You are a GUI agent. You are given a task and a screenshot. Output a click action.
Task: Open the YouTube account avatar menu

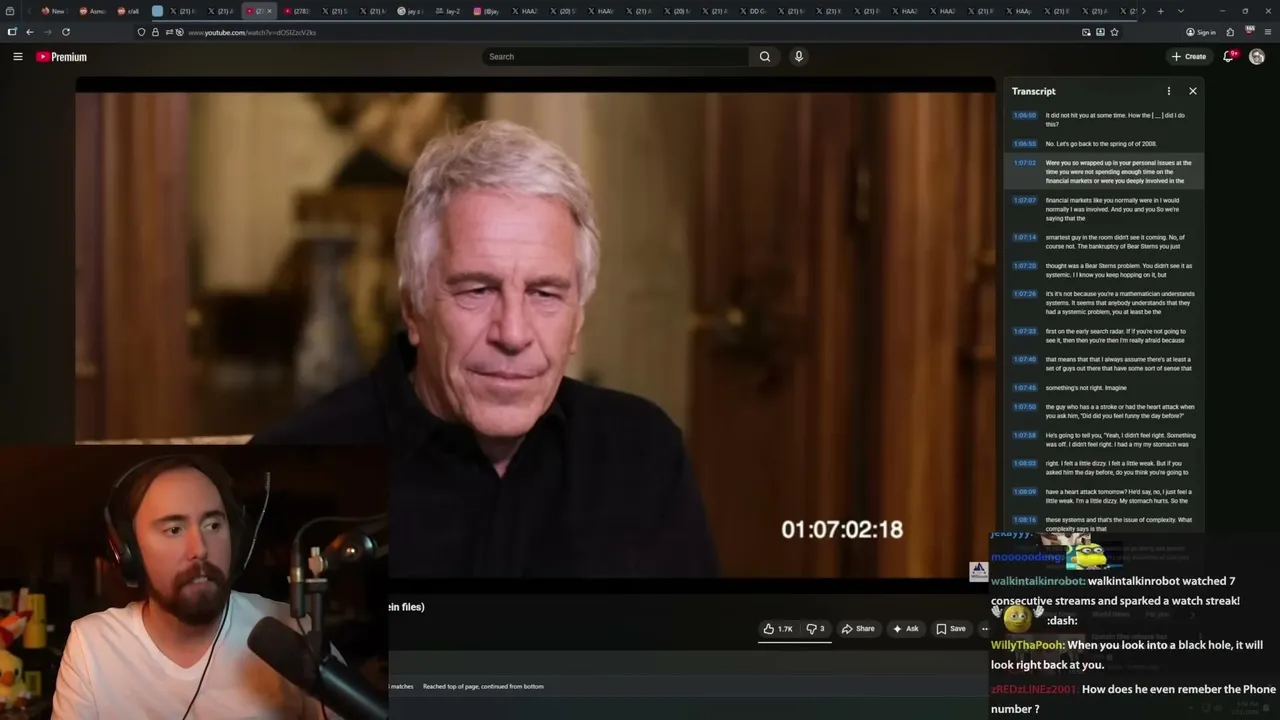(1257, 57)
